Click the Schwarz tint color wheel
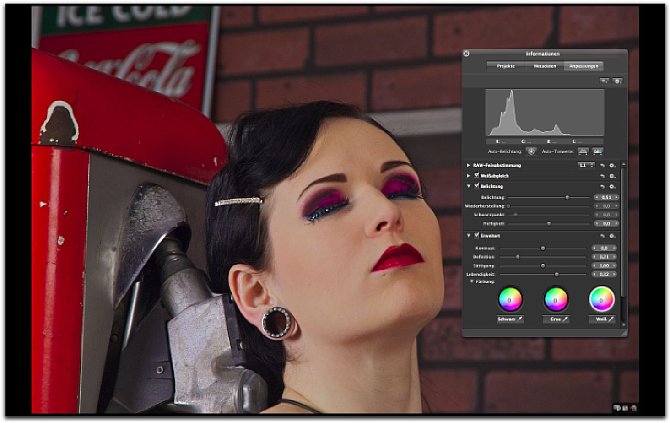Viewport: 670px width, 423px height. coord(510,300)
